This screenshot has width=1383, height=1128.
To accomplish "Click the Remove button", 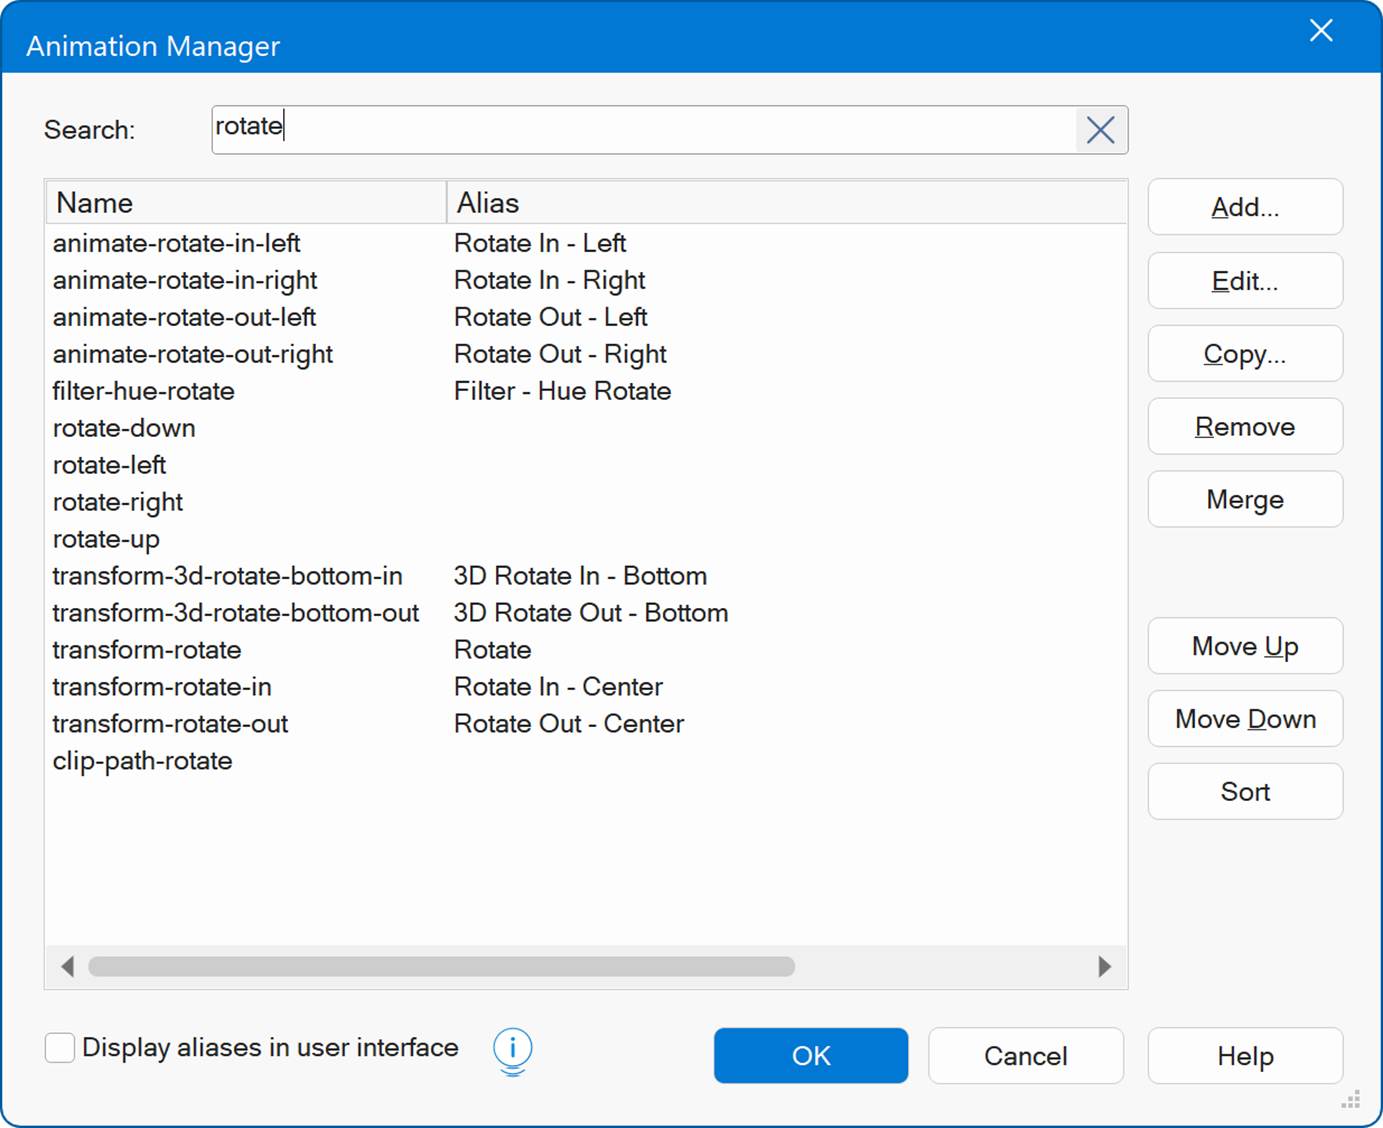I will click(1244, 427).
